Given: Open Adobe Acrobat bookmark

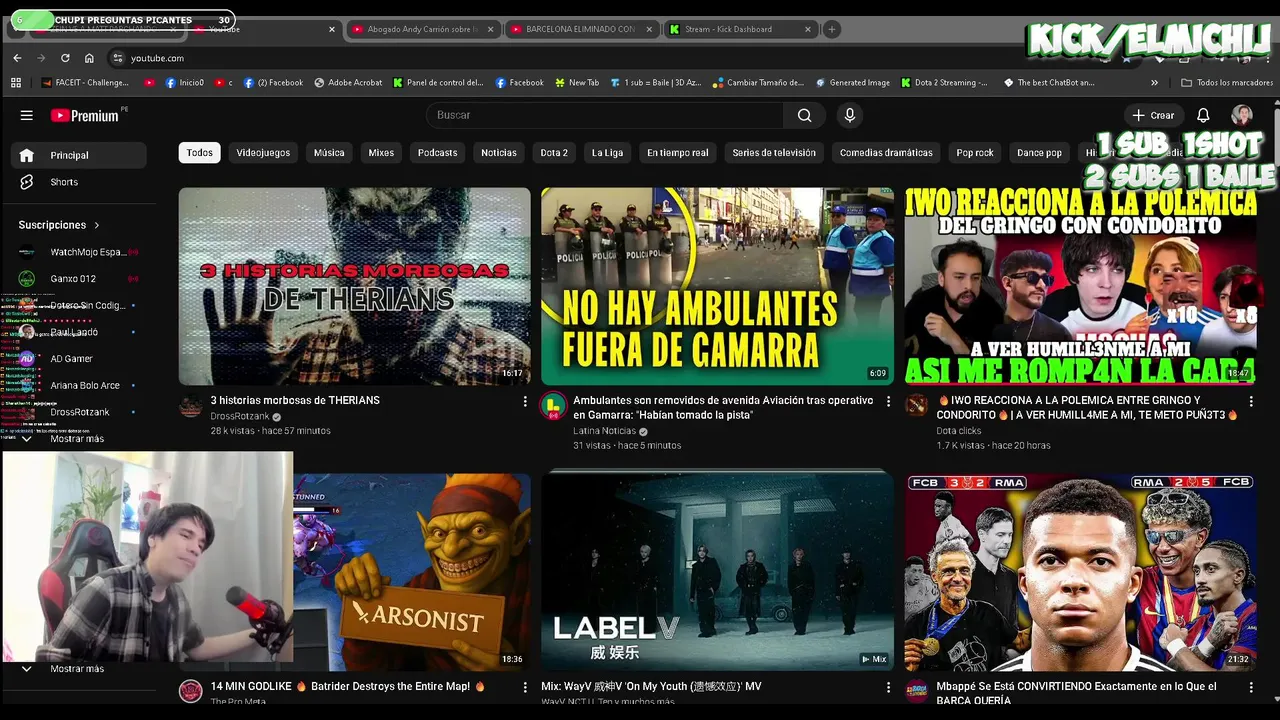Looking at the screenshot, I should (347, 83).
